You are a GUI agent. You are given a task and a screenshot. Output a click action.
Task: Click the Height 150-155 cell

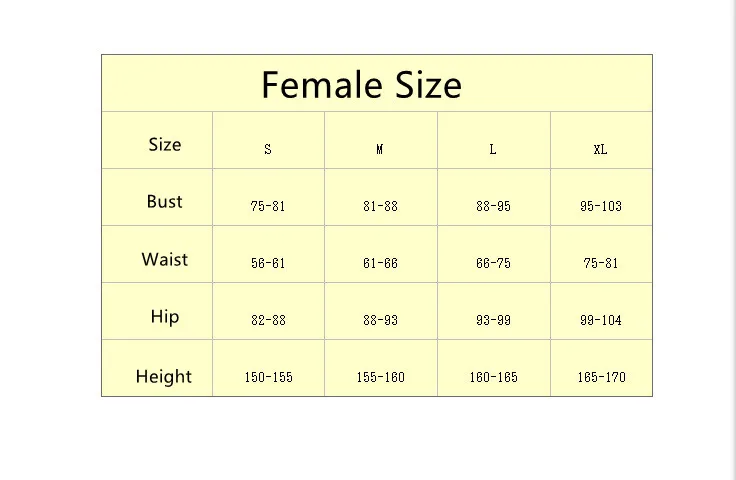tap(268, 377)
